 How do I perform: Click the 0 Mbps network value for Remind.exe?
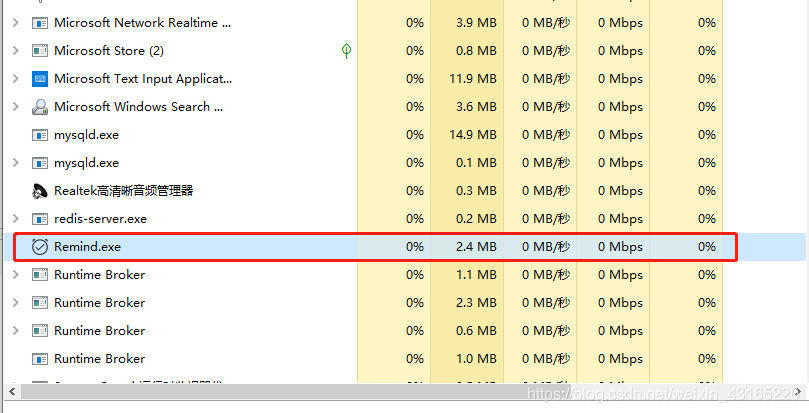tap(620, 247)
